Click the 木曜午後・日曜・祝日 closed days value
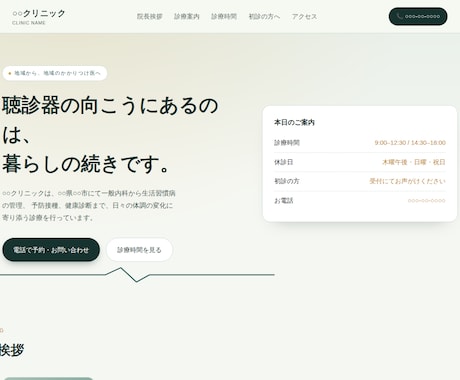Viewport: 460px width, 380px height. click(414, 162)
